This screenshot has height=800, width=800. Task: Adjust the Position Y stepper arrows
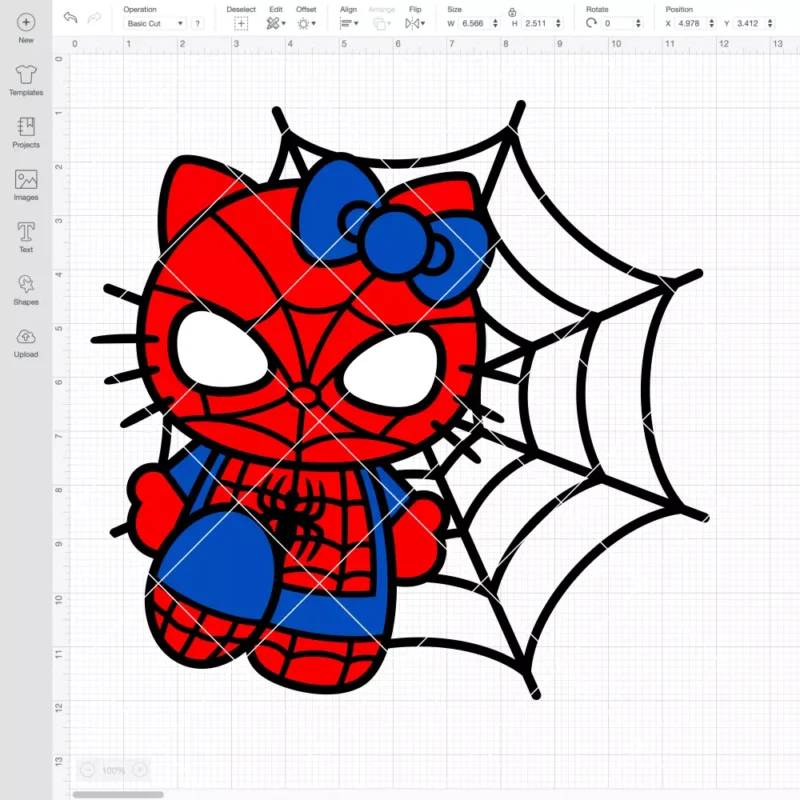(770, 23)
